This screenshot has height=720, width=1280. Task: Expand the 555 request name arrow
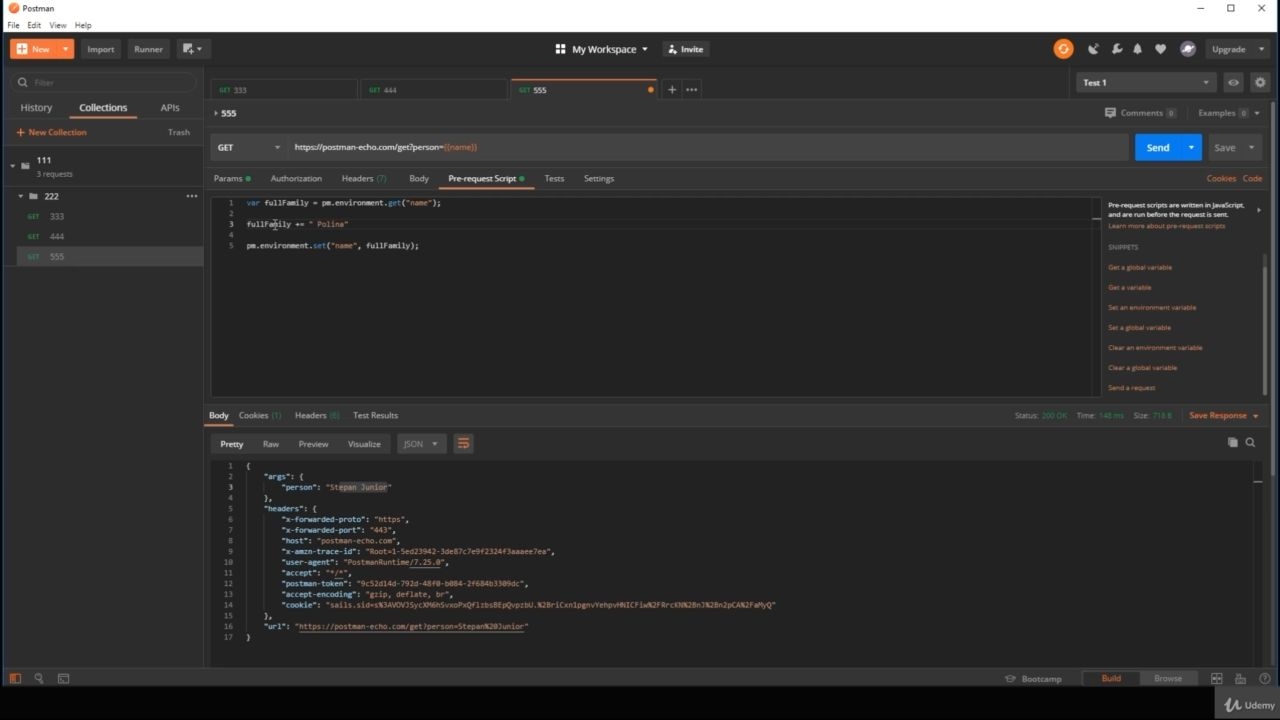[x=215, y=113]
